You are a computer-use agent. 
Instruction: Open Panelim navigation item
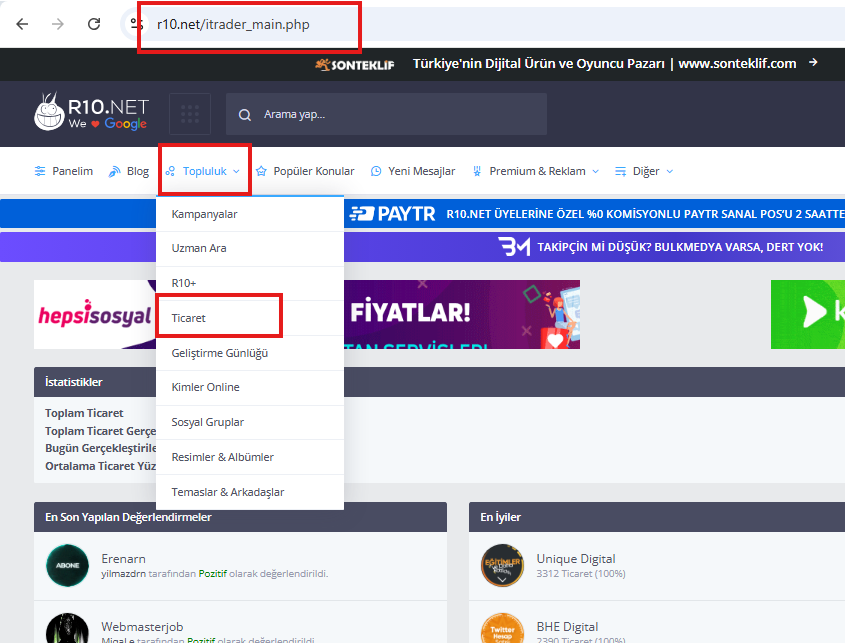coord(64,171)
